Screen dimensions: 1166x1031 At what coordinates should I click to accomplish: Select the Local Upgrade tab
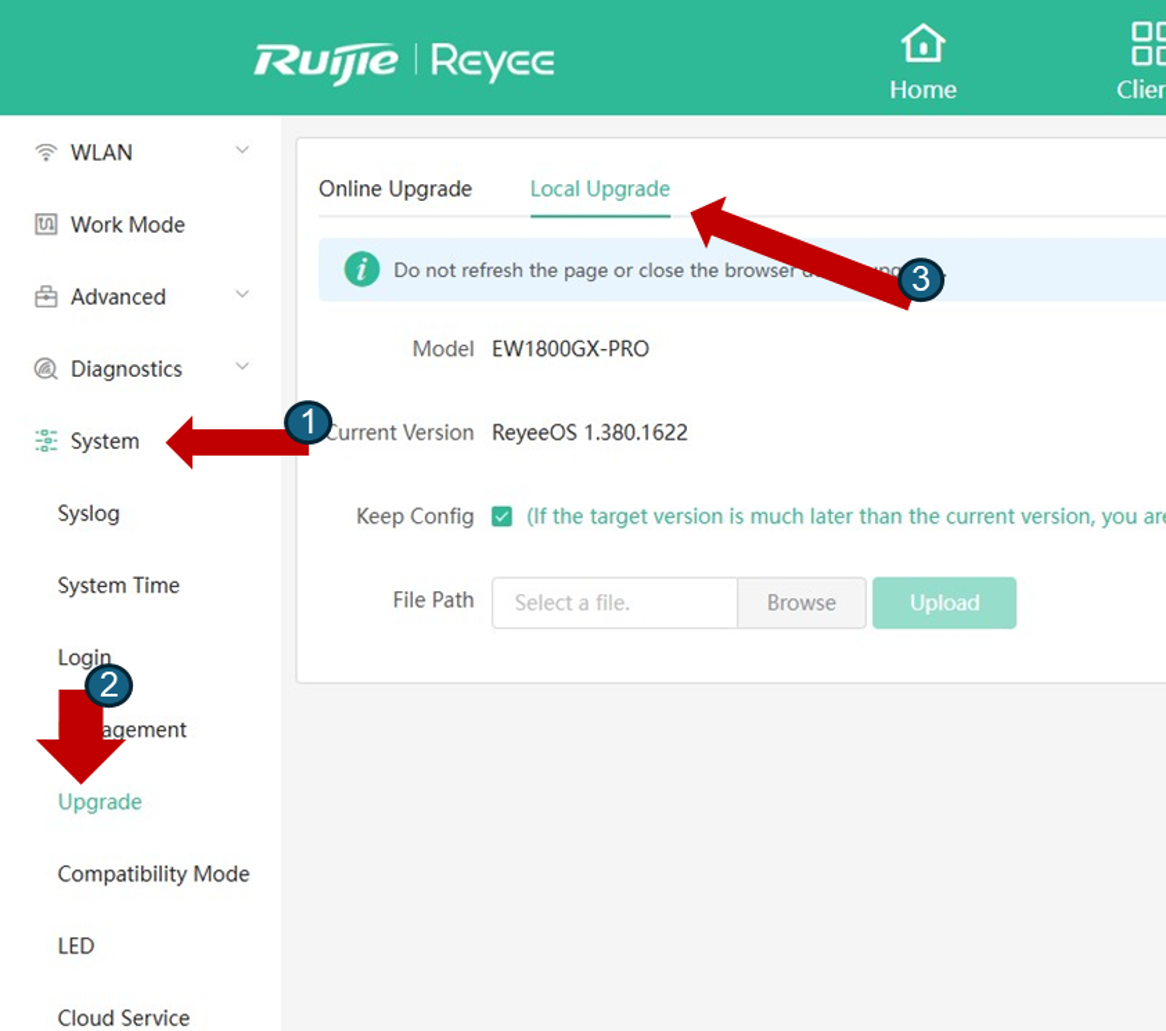pos(600,189)
